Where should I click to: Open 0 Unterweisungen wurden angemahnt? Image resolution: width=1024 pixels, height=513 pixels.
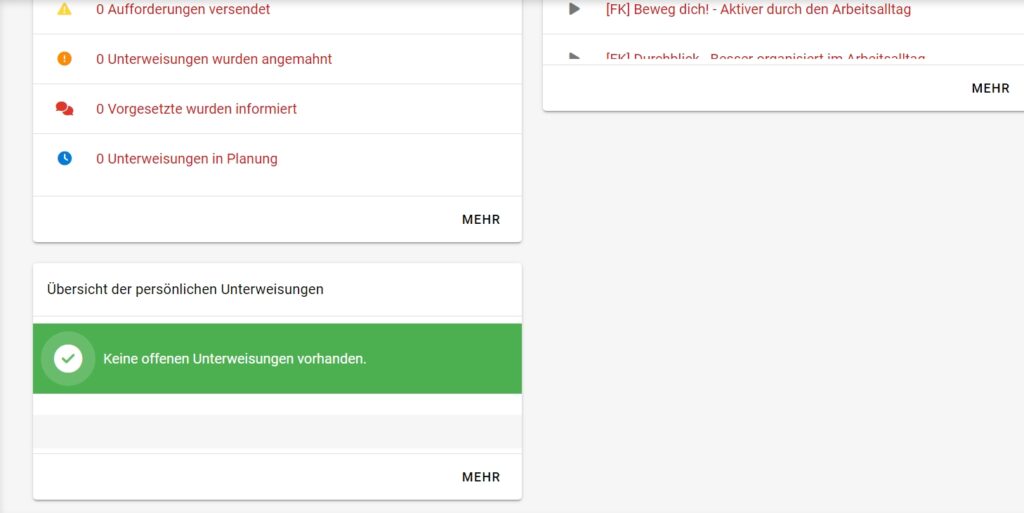[214, 59]
